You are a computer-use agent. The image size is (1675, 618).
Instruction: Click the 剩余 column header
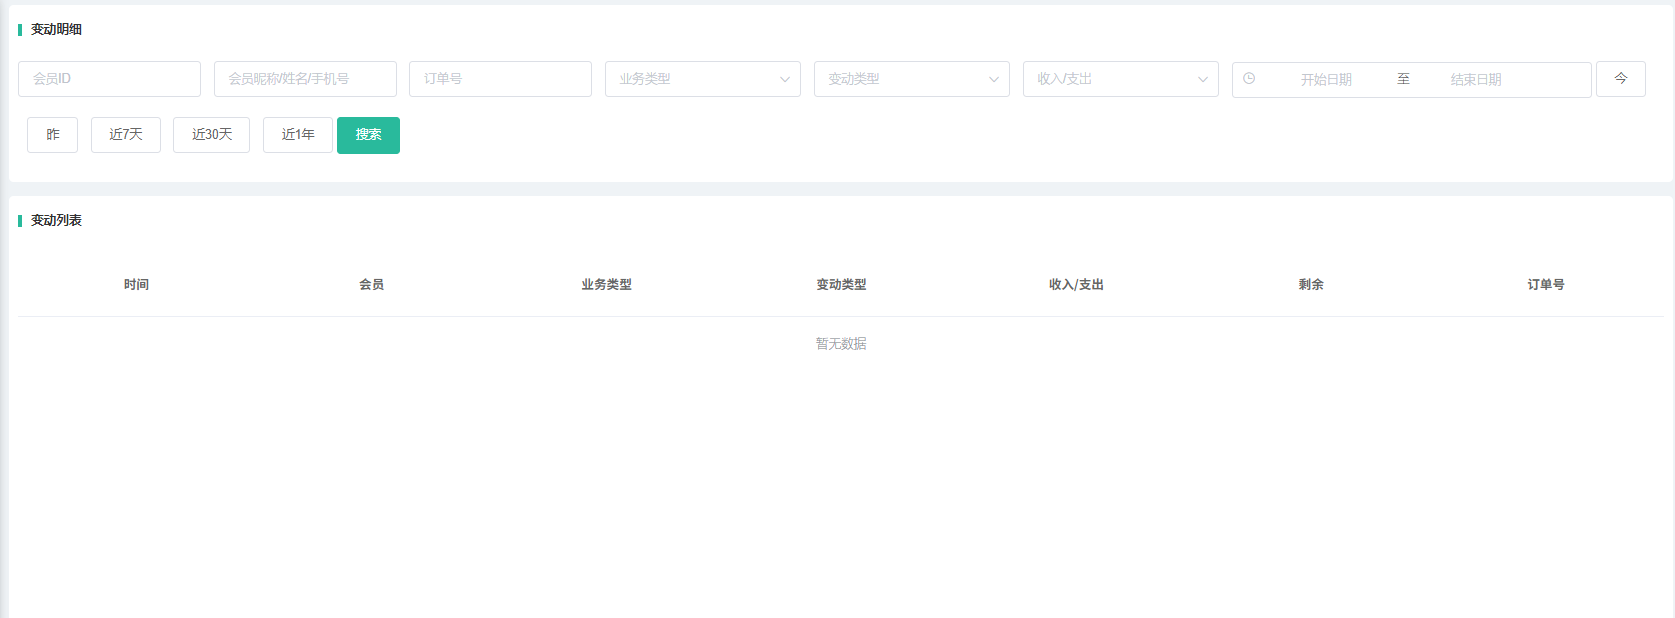1310,285
